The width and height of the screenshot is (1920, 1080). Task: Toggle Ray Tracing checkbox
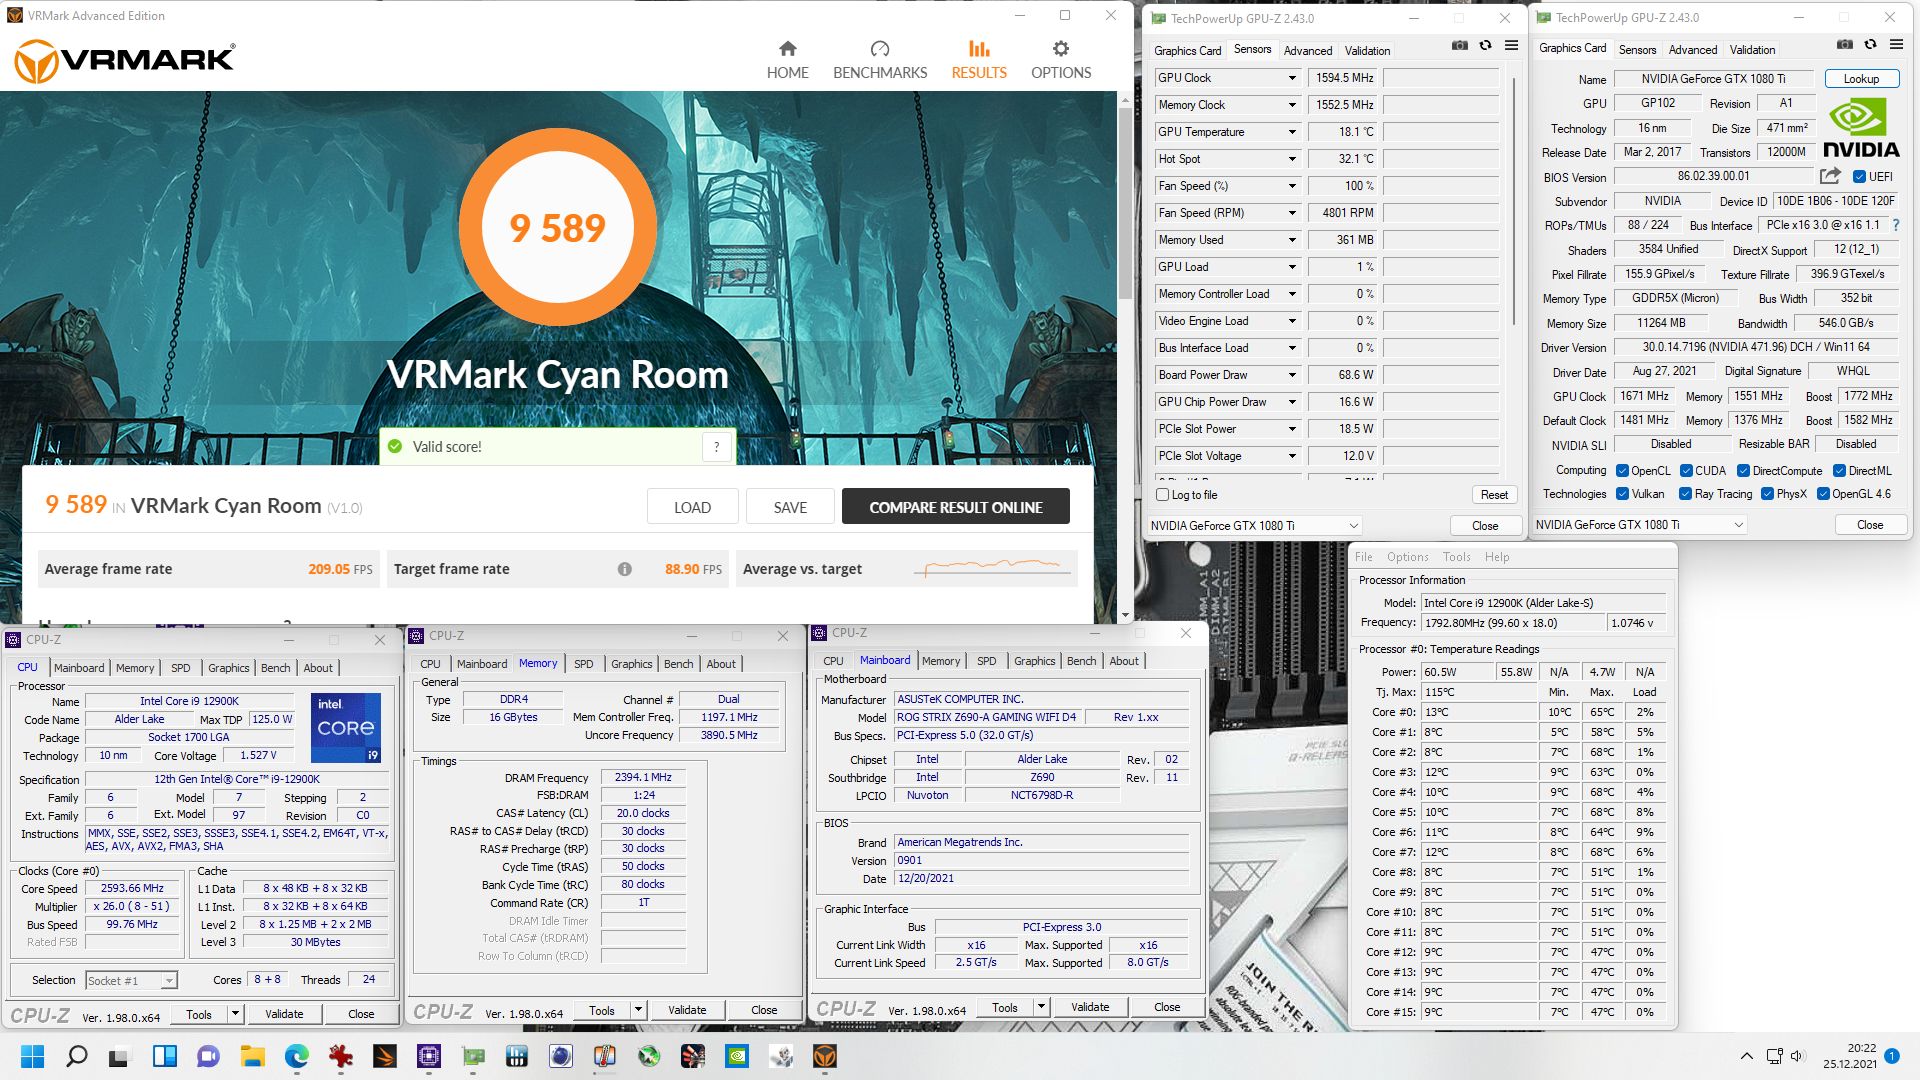(1685, 494)
